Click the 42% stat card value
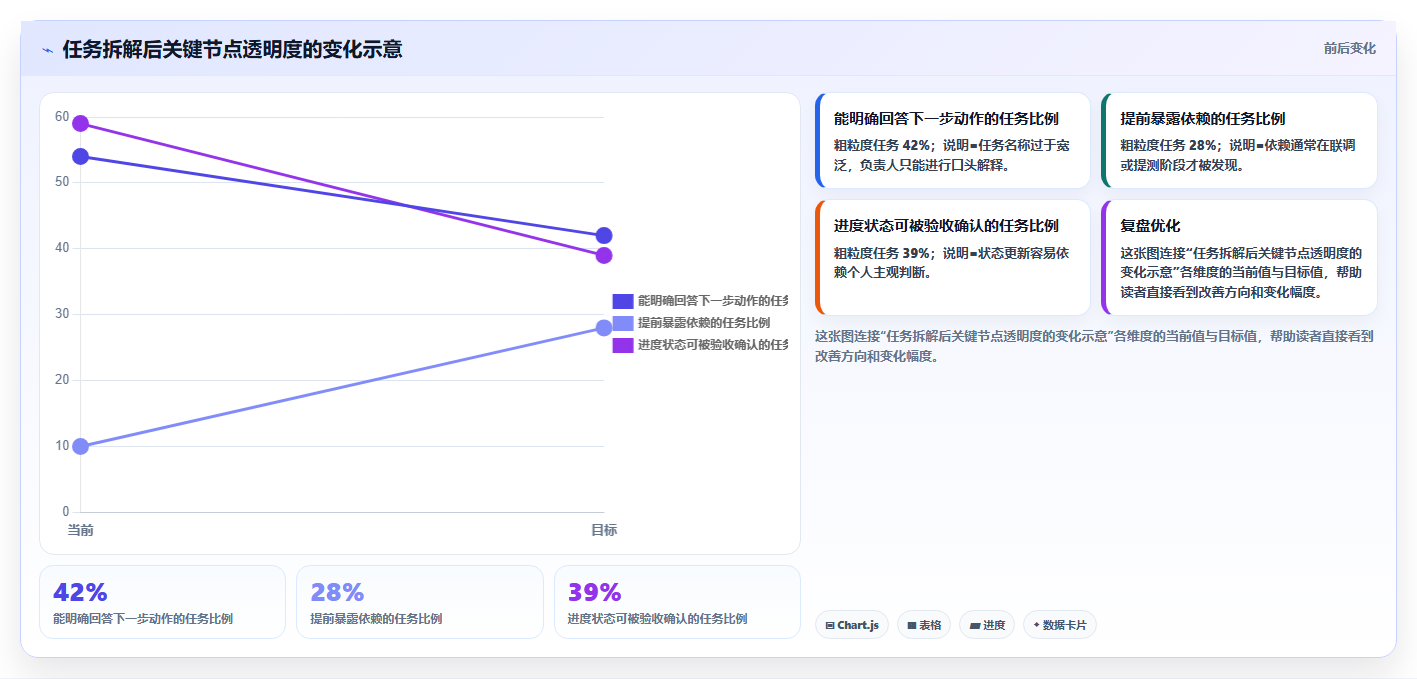This screenshot has width=1417, height=679. pos(80,593)
